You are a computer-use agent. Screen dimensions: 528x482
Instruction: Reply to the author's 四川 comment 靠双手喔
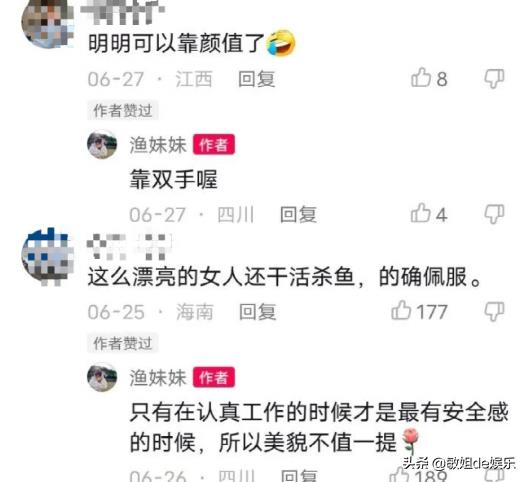pyautogui.click(x=298, y=215)
